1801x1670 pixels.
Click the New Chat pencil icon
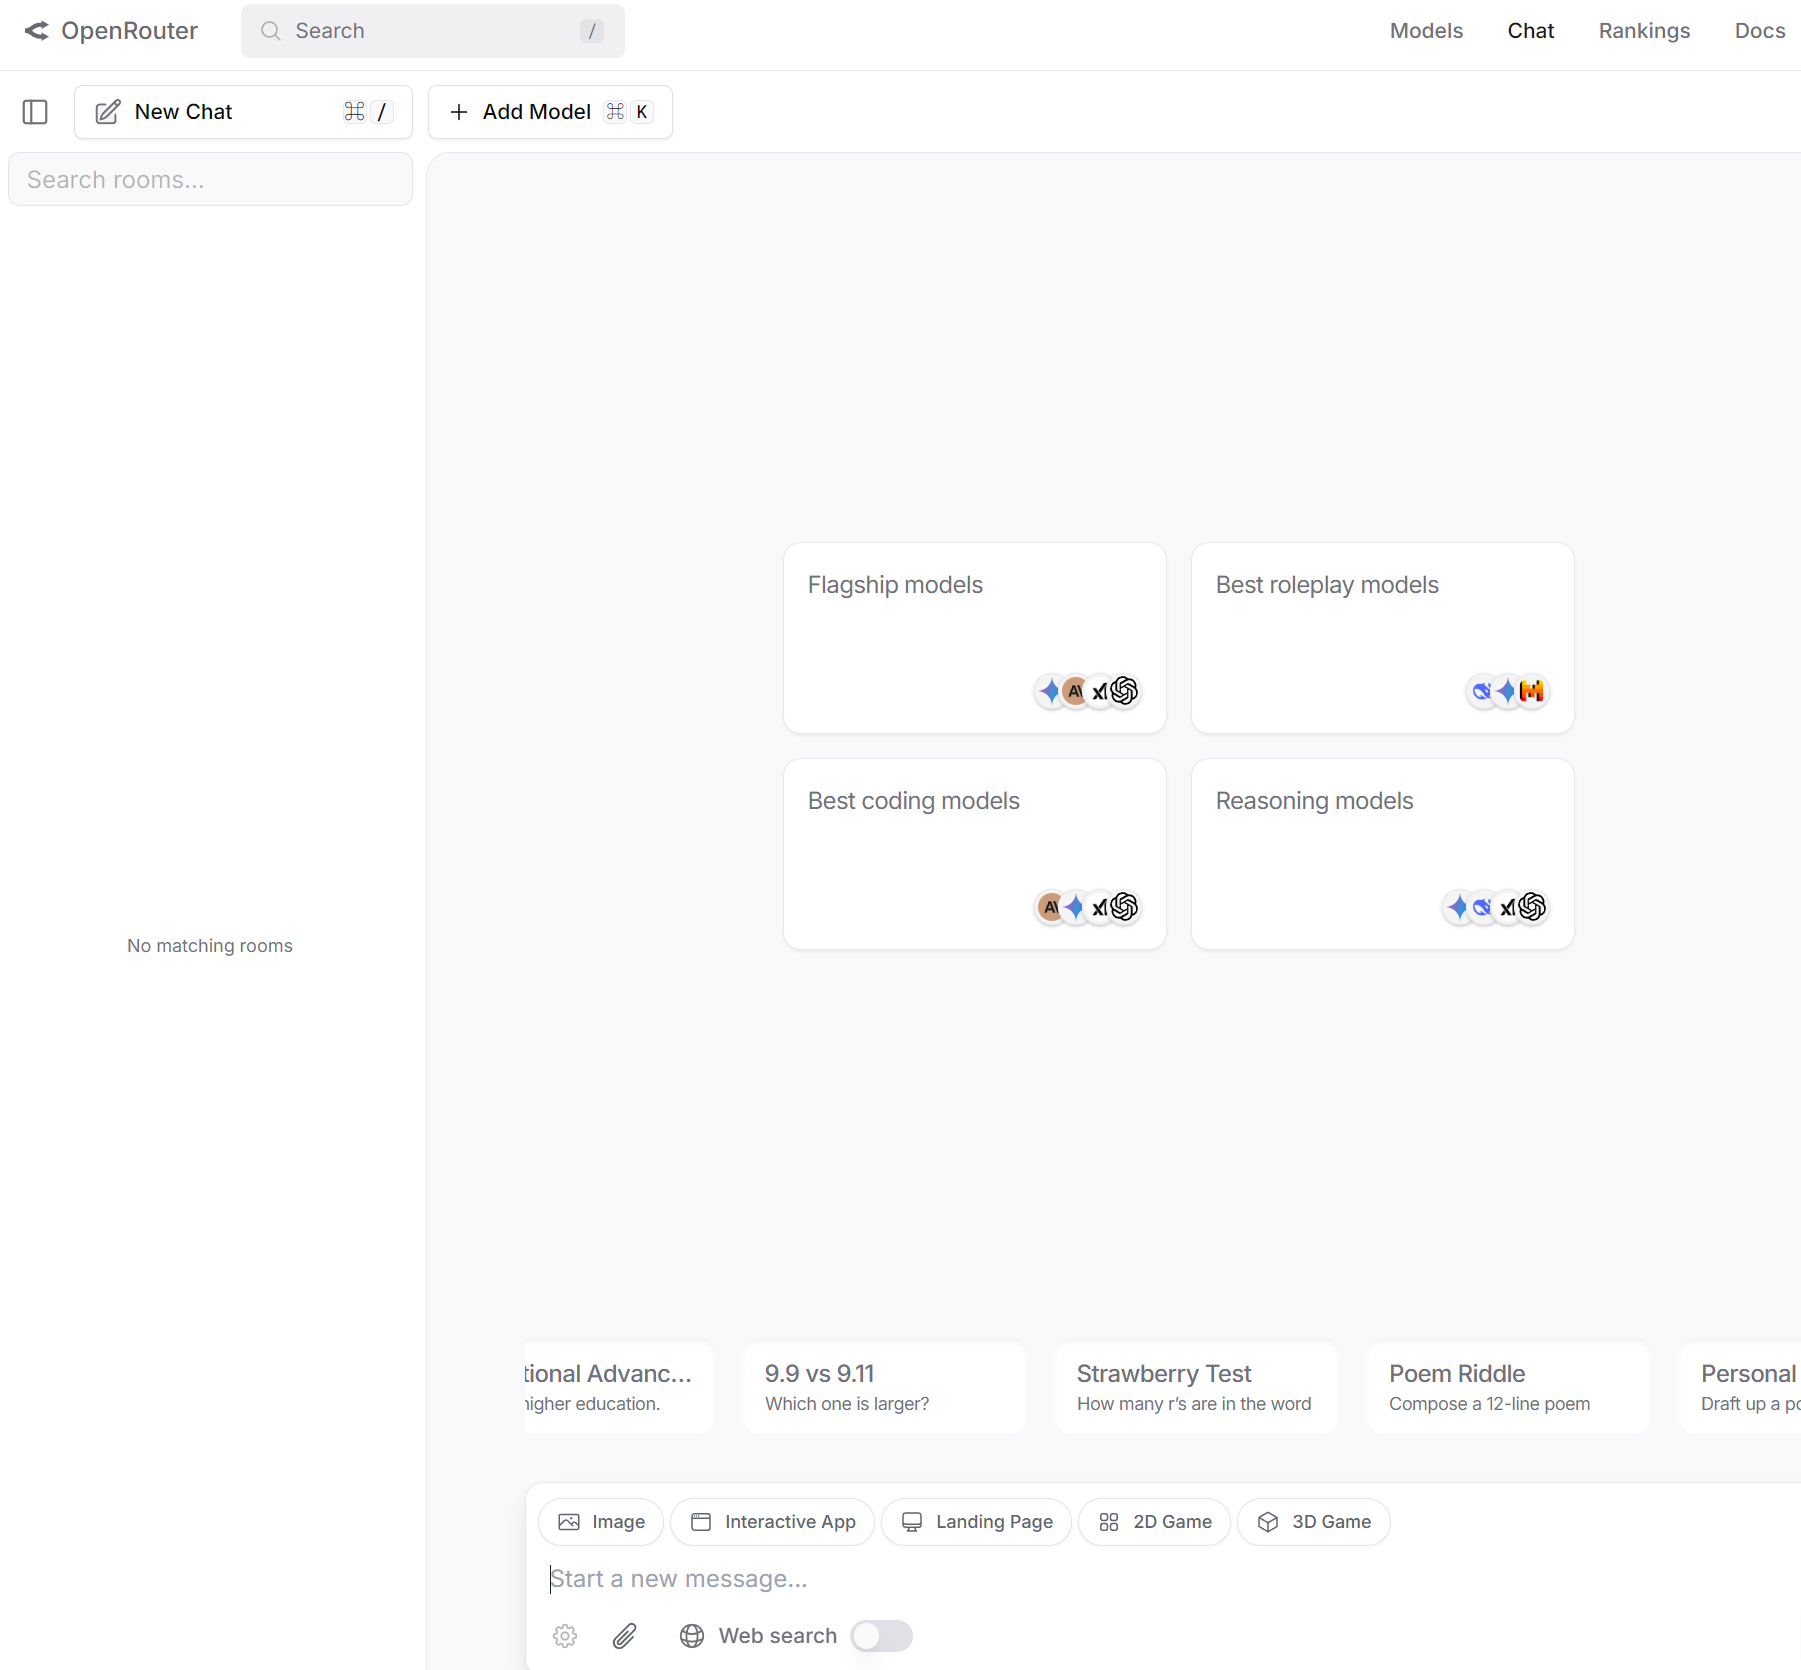(x=108, y=112)
